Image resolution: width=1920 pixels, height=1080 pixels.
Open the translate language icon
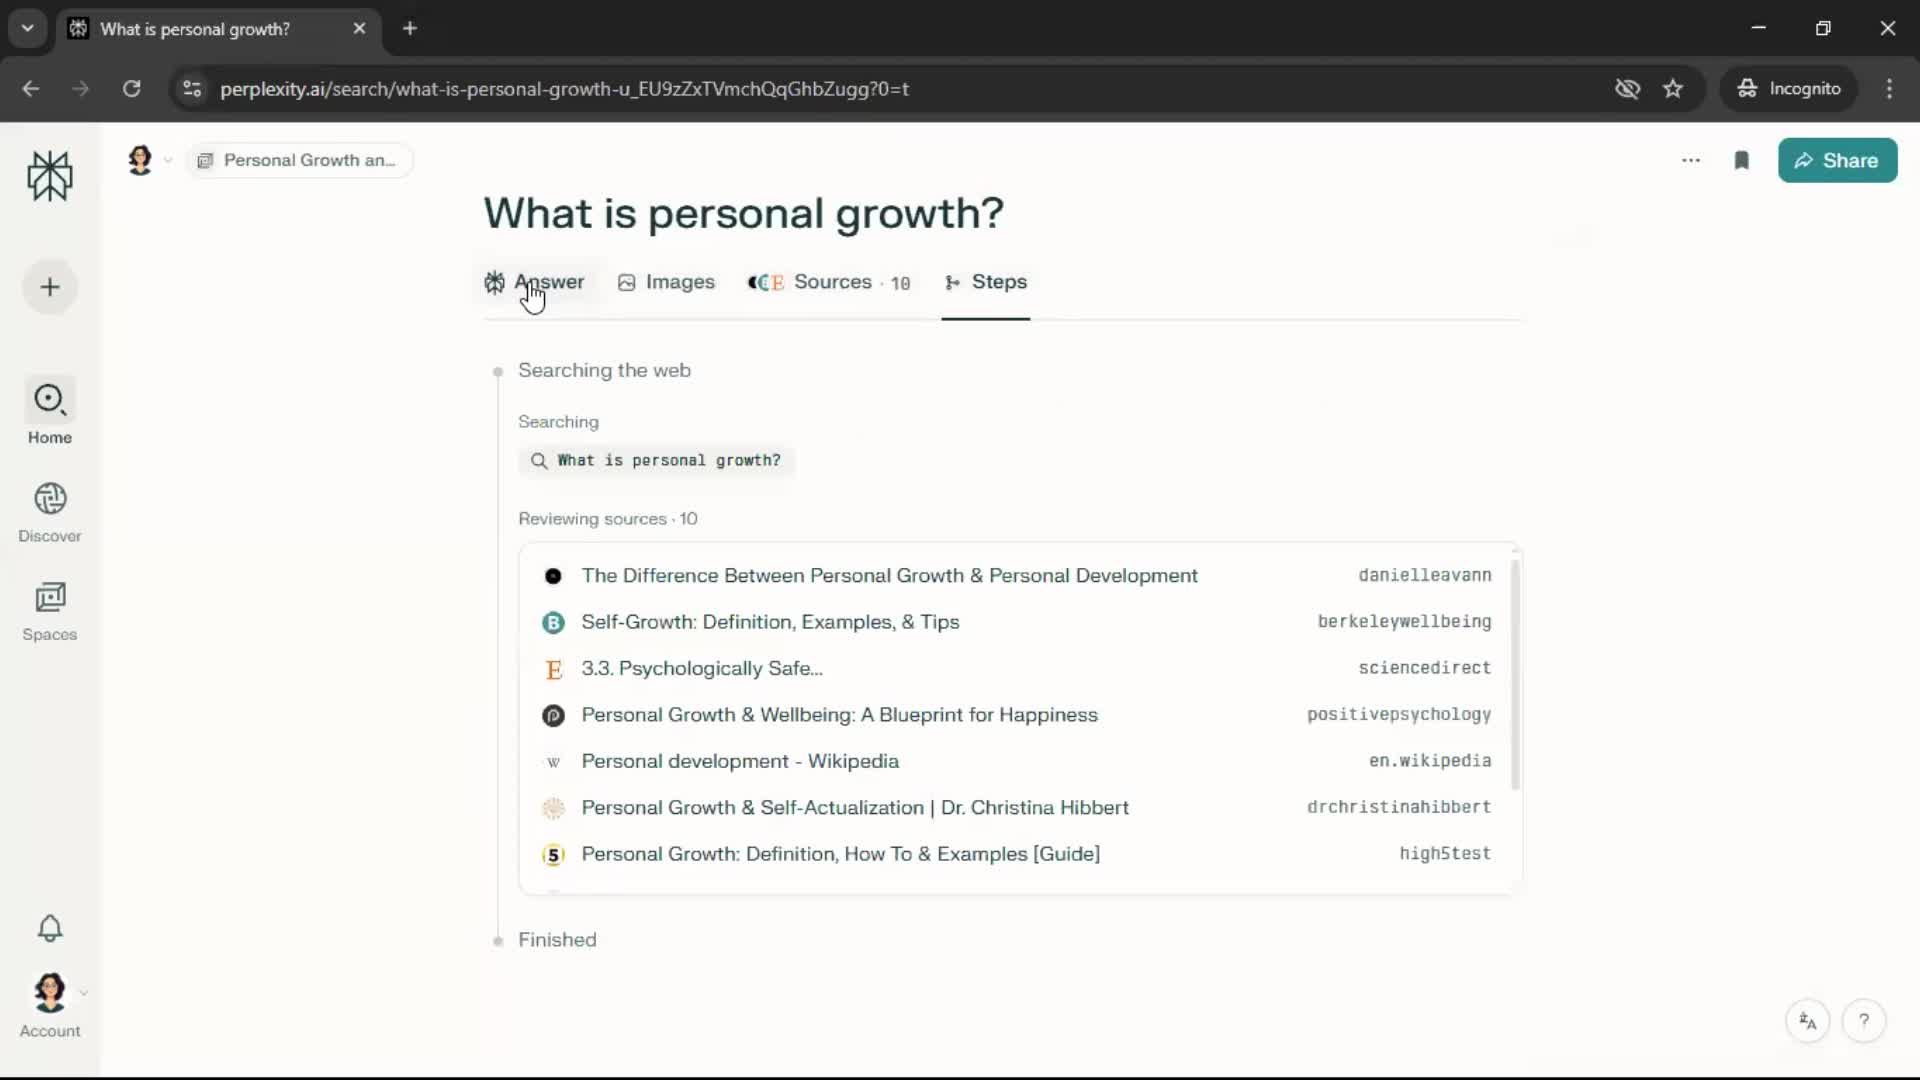1807,1021
